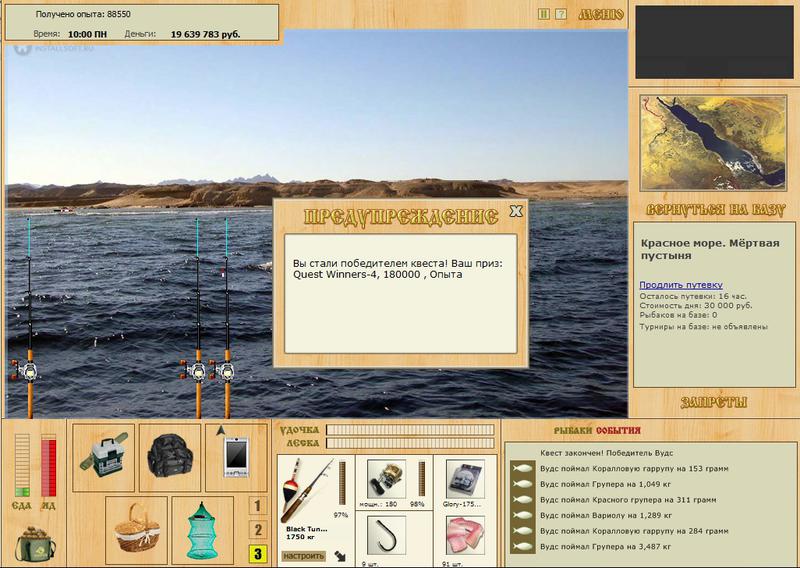Image resolution: width=800 pixels, height=568 pixels.
Task: Open the black backpack inventory
Action: click(x=170, y=457)
